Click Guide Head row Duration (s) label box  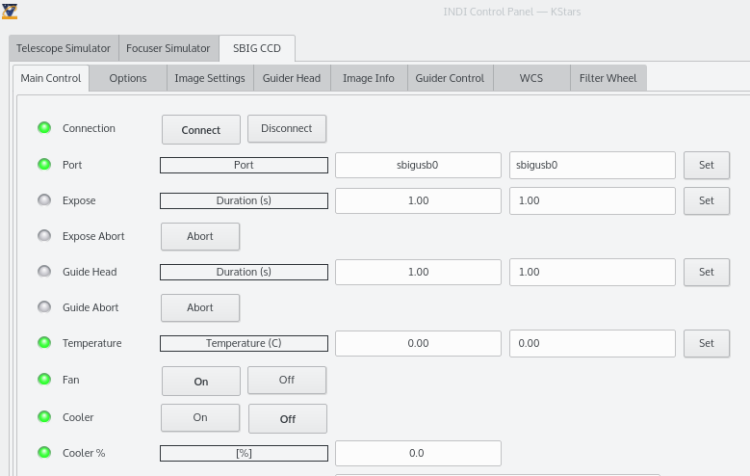tap(244, 272)
